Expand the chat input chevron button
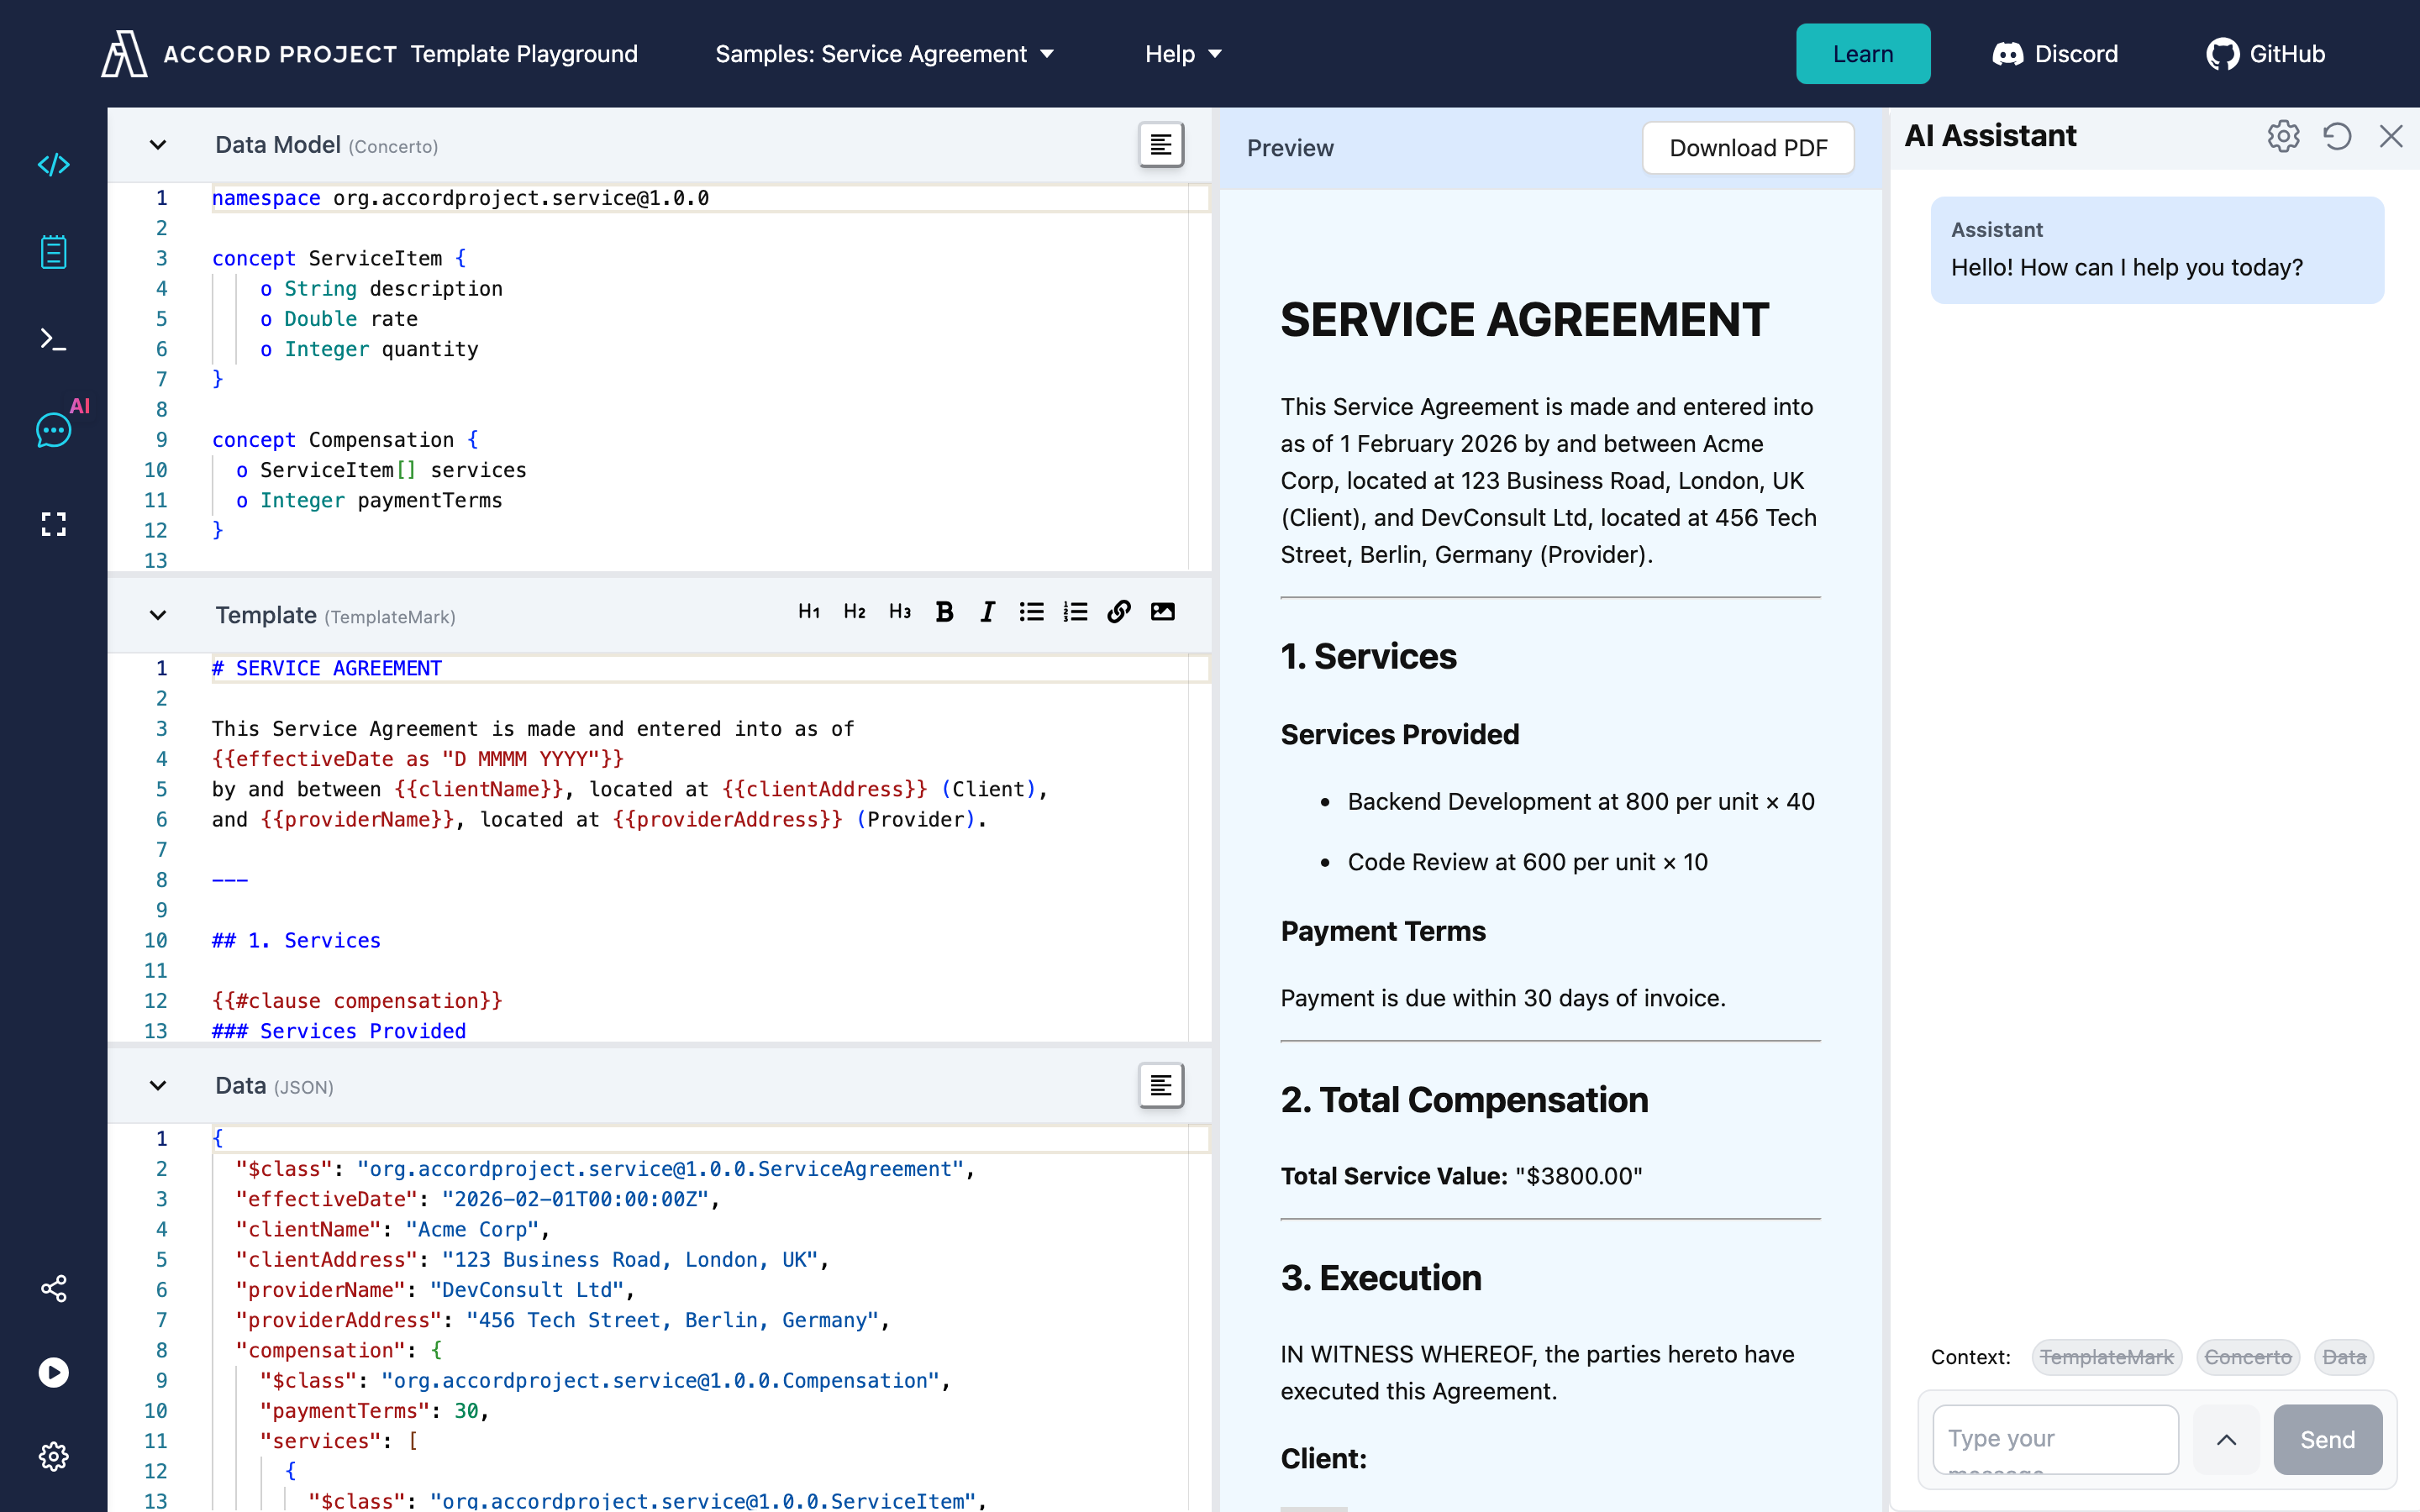The image size is (2420, 1512). [x=2226, y=1439]
